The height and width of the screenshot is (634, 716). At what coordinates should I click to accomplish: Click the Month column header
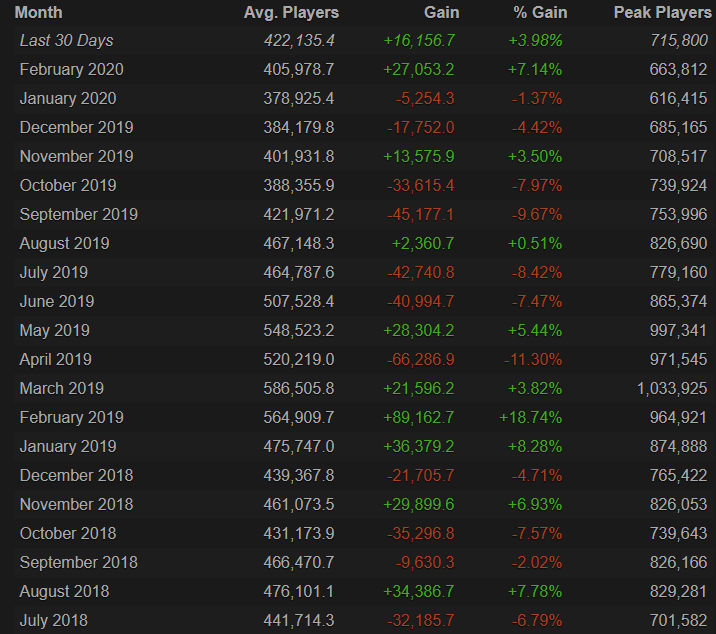click(40, 13)
